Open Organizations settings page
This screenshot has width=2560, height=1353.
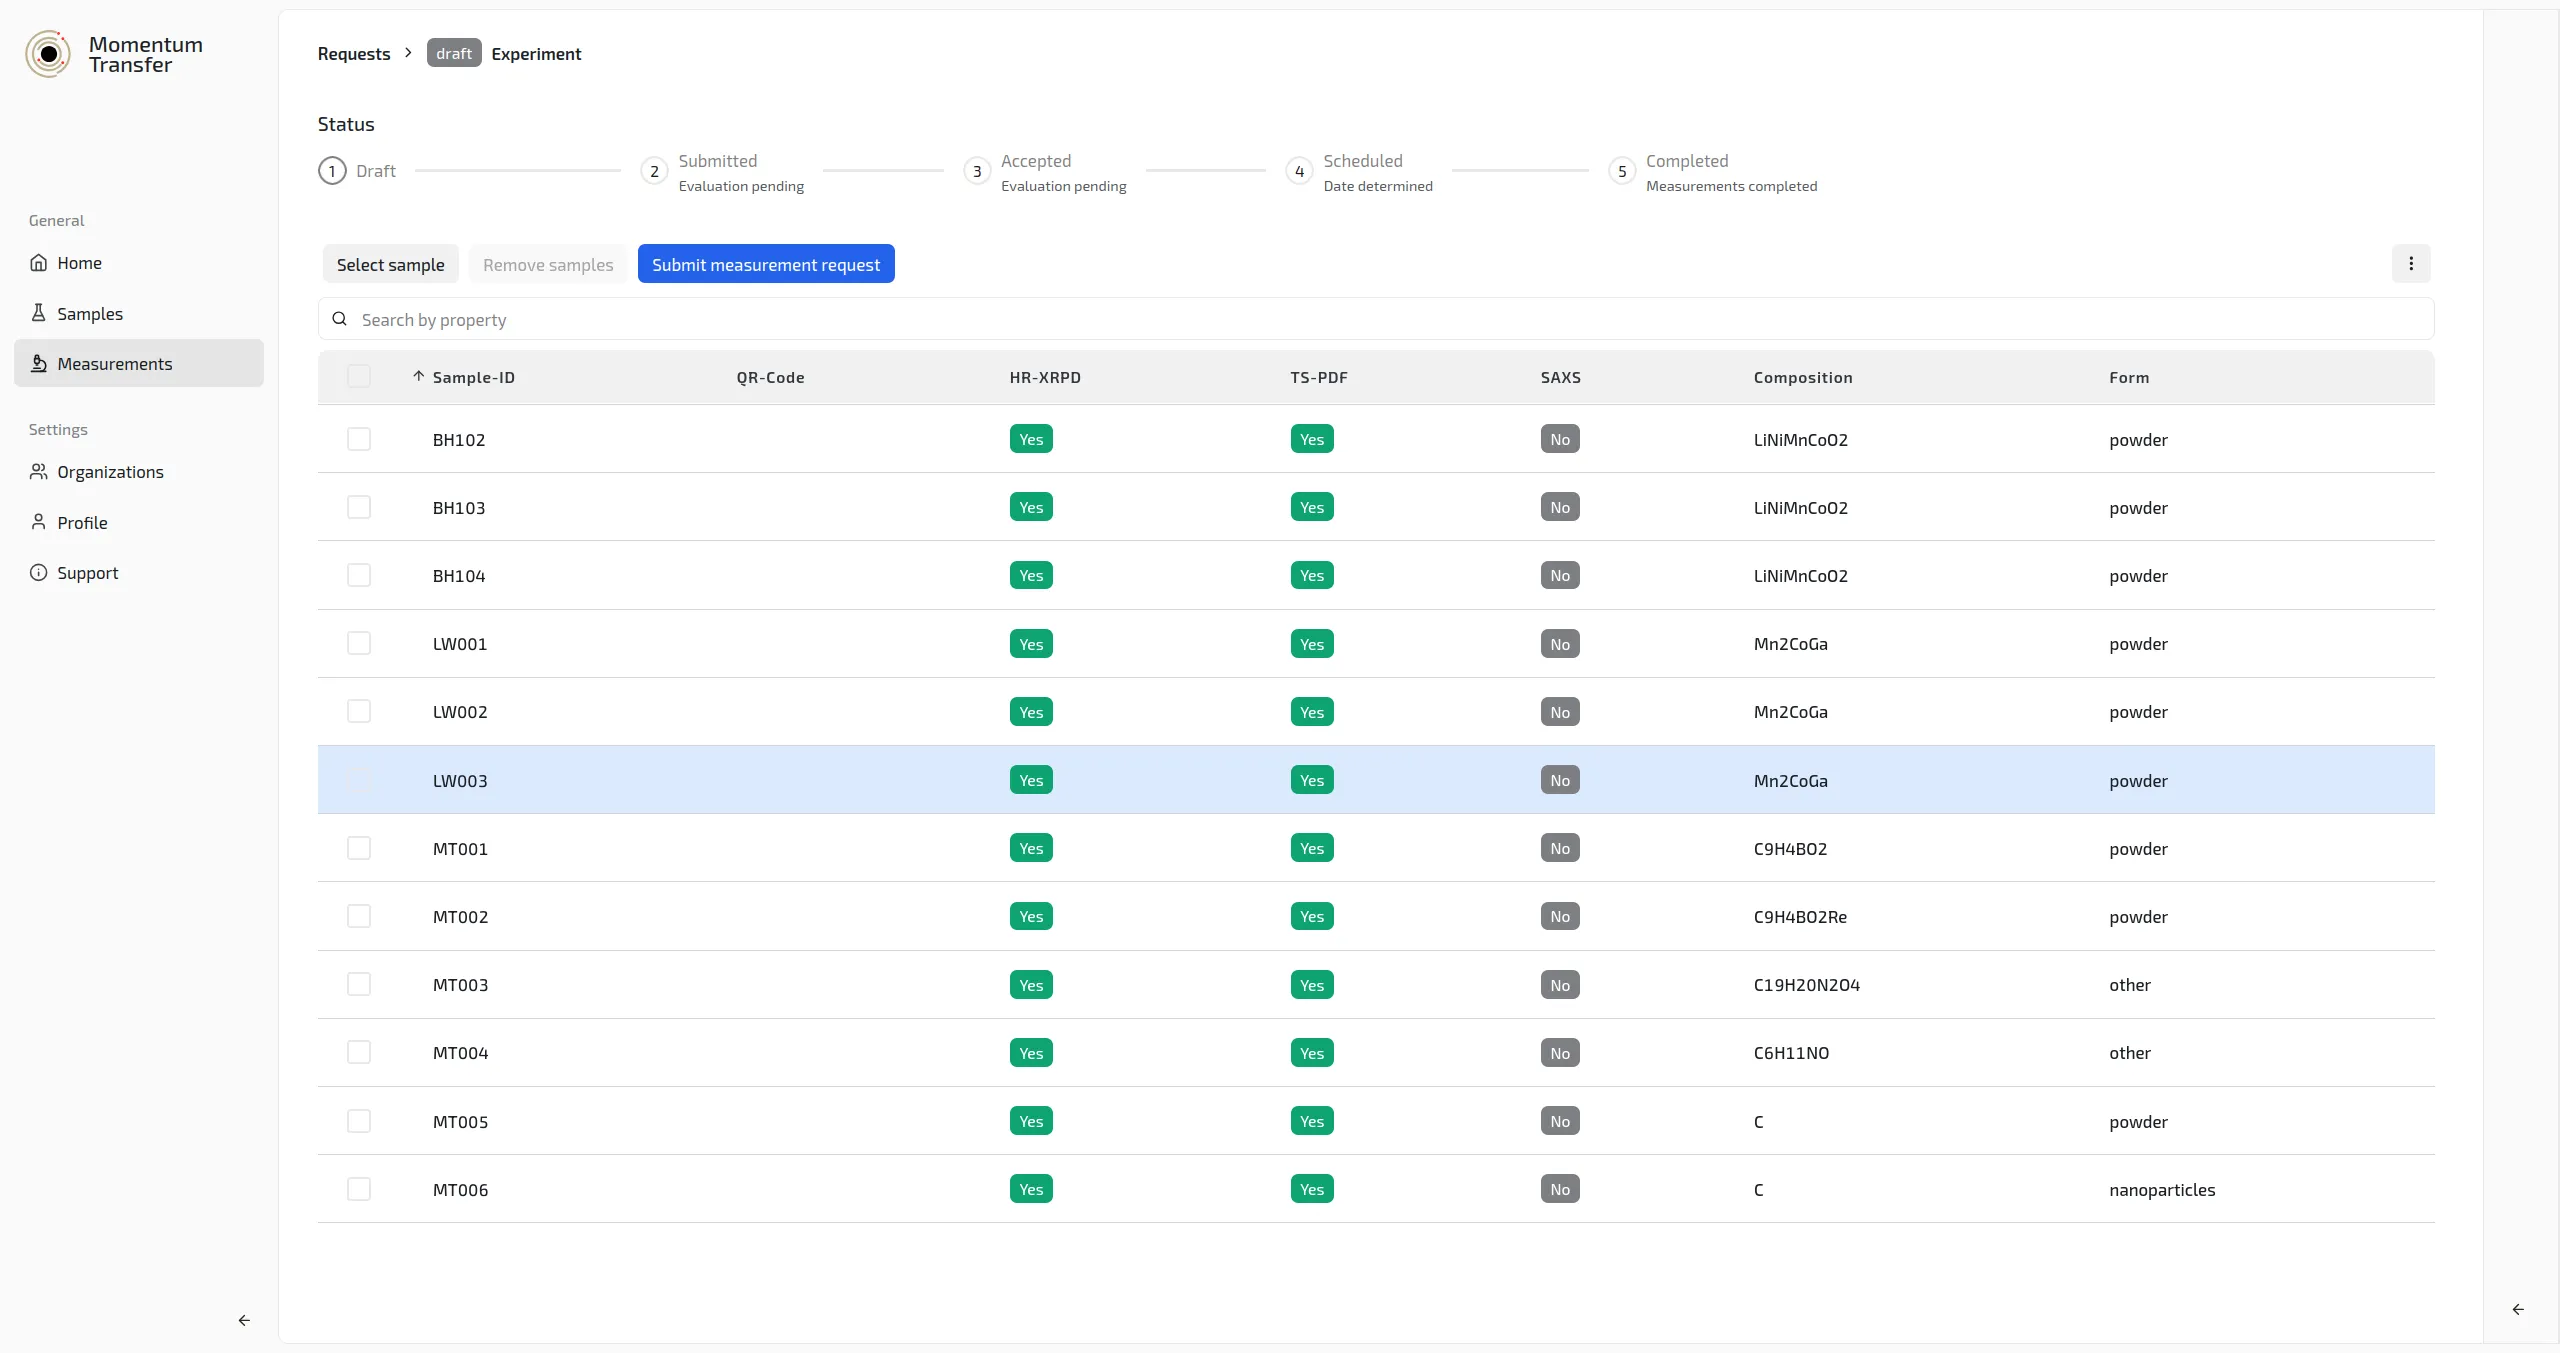pyautogui.click(x=110, y=472)
